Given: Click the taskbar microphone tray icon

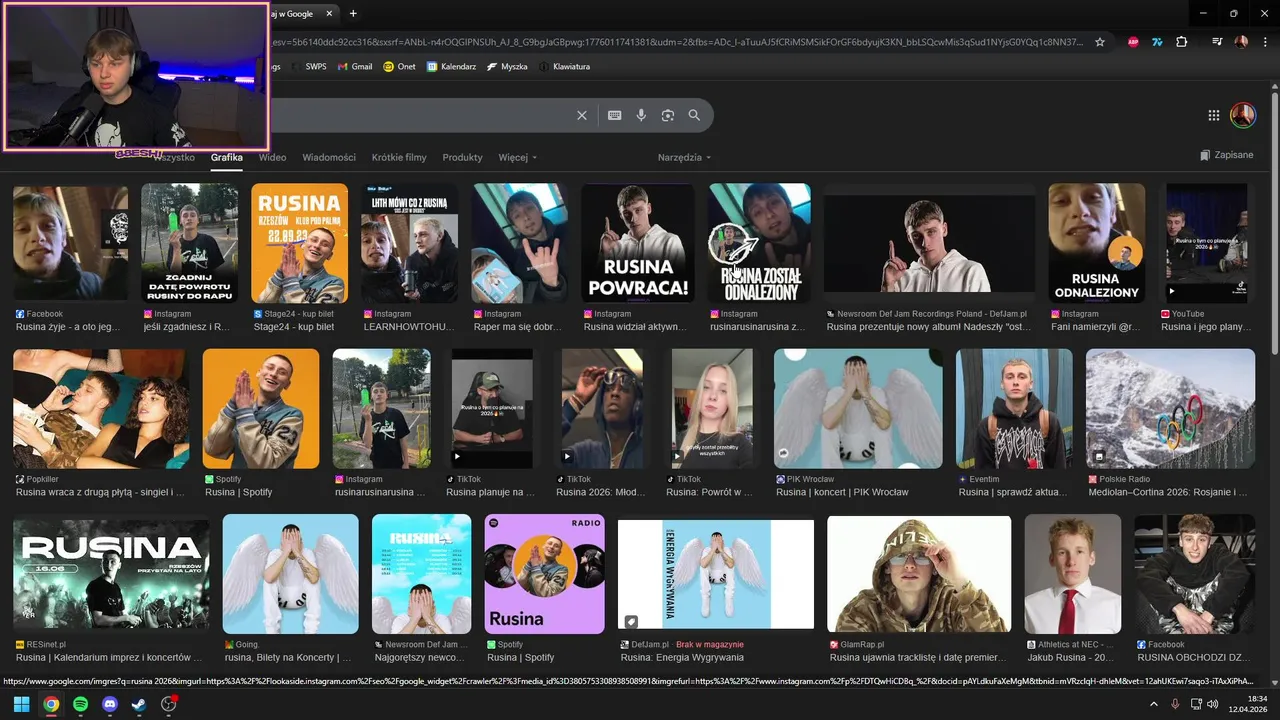Looking at the screenshot, I should (1175, 704).
